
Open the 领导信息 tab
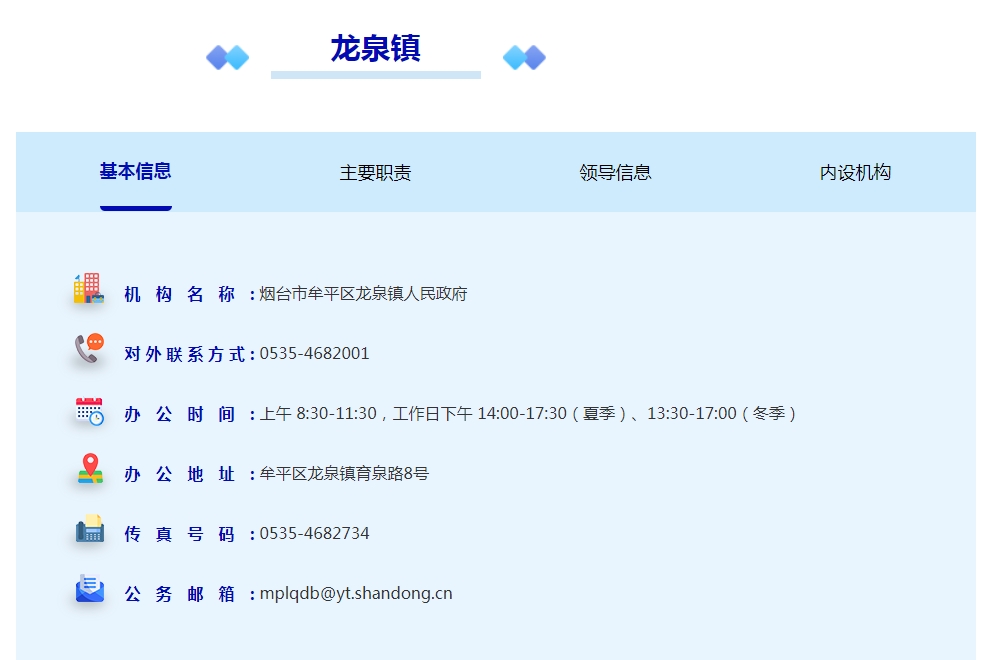click(615, 173)
